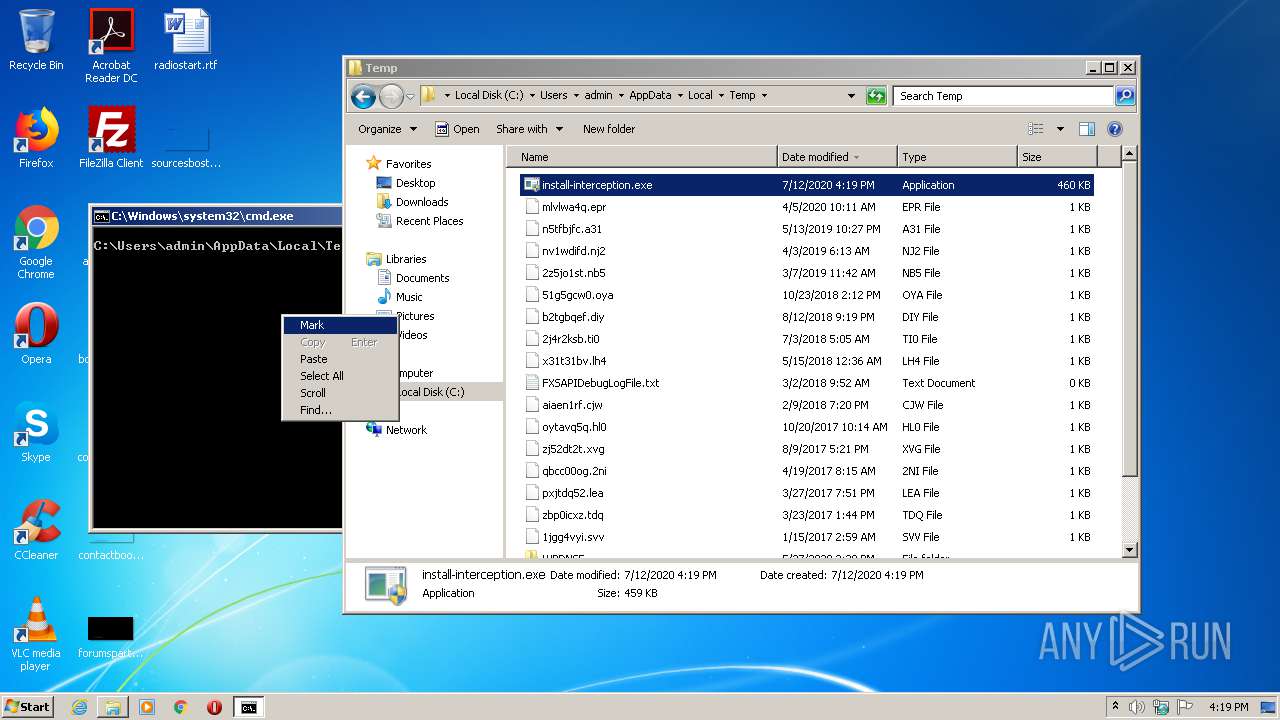Screen dimensions: 1280x720
Task: Click the Opera icon in the taskbar
Action: 214,707
